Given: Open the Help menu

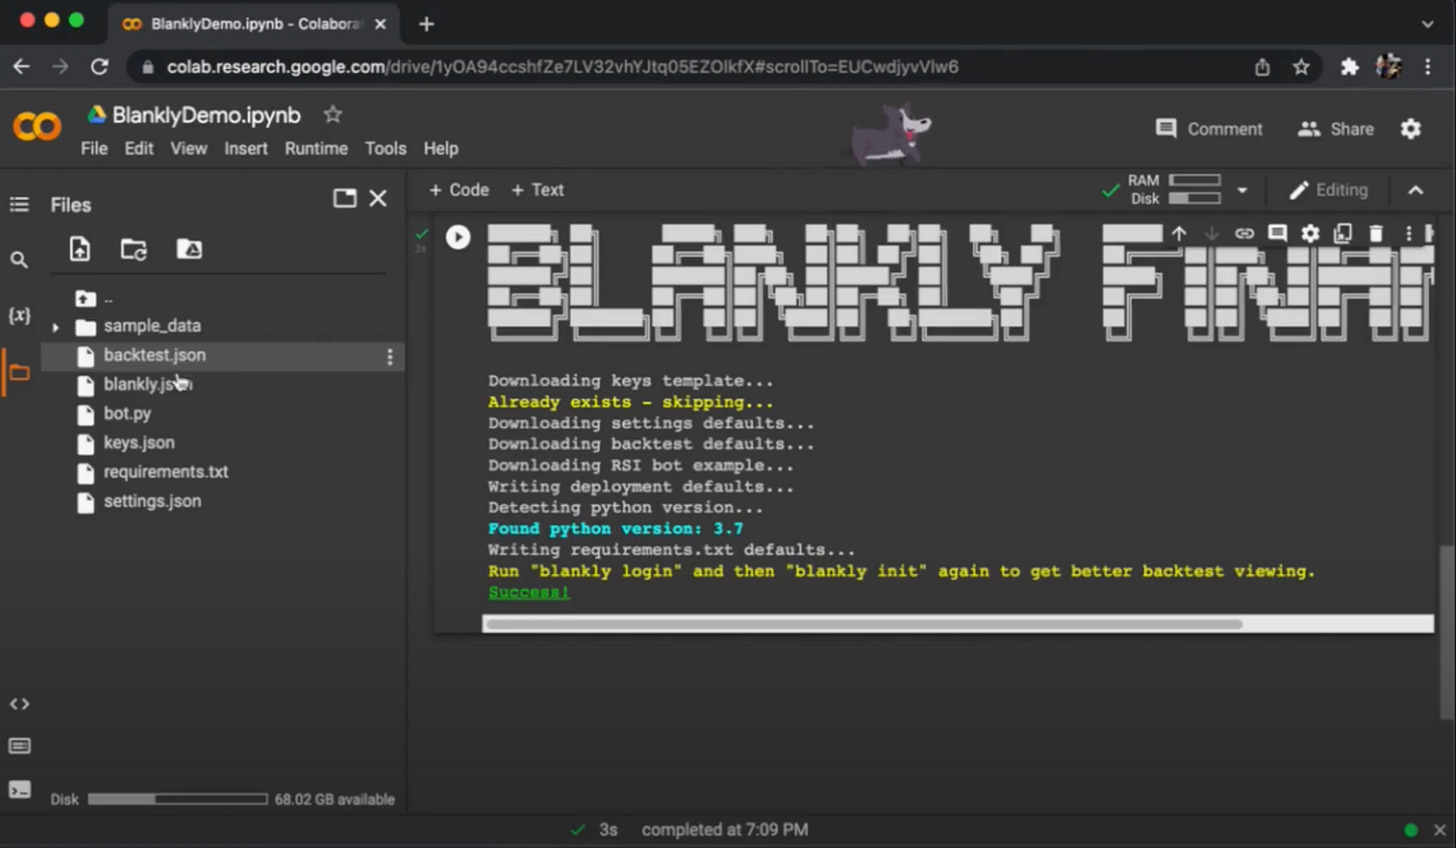Looking at the screenshot, I should click(x=441, y=148).
